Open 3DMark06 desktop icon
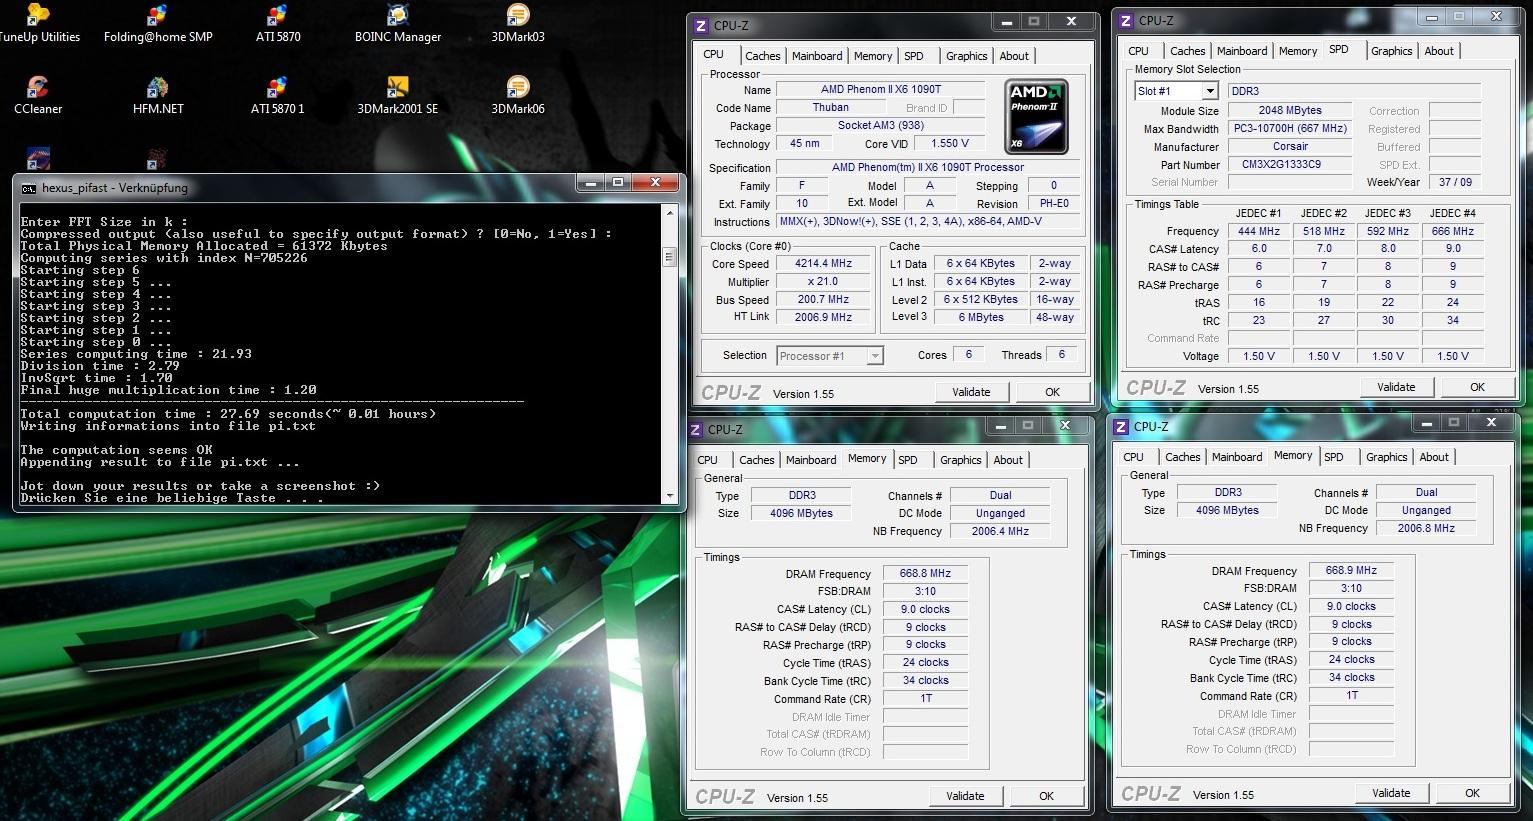 [x=518, y=96]
